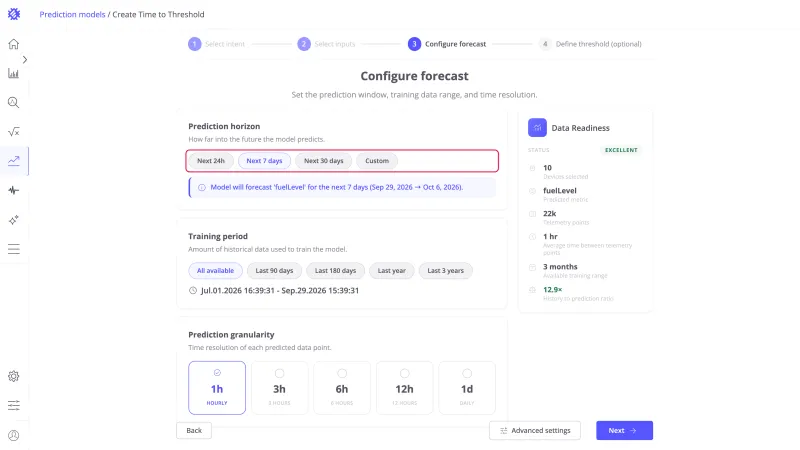Open the pulse waveform anomaly icon
800x450 pixels.
click(x=14, y=190)
